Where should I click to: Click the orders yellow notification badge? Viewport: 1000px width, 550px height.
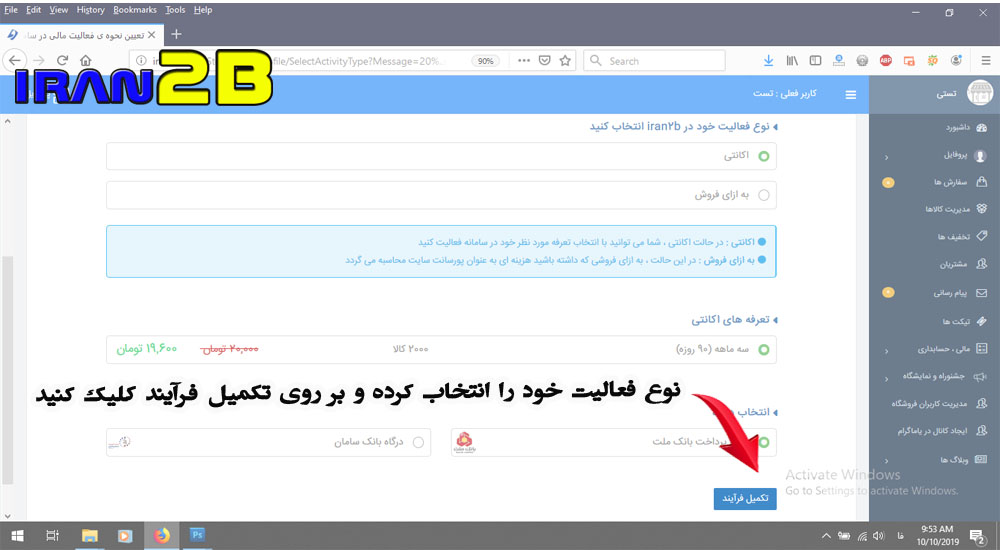click(x=888, y=182)
